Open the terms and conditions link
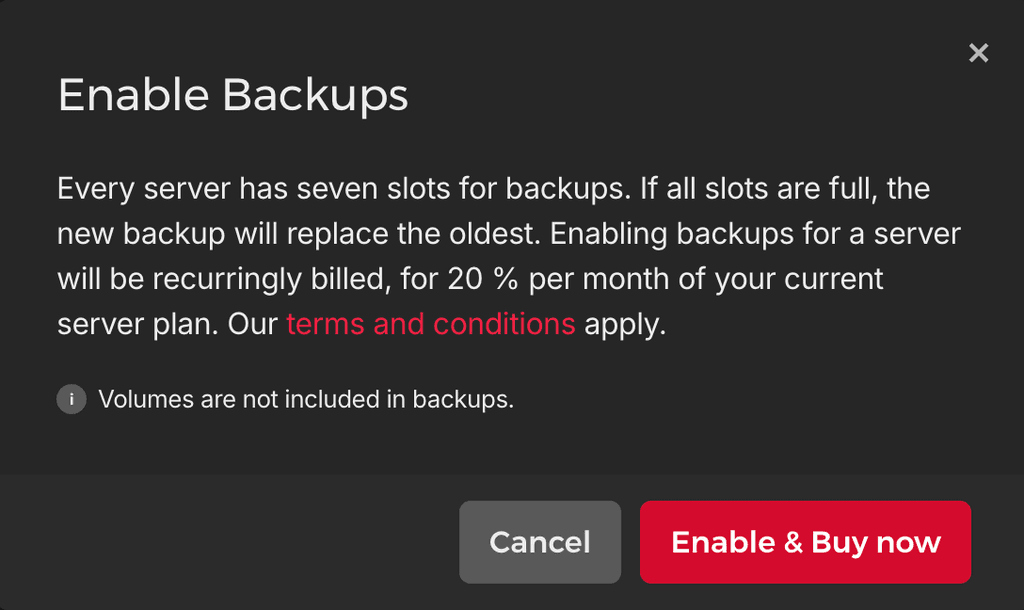Image resolution: width=1024 pixels, height=610 pixels. [430, 324]
